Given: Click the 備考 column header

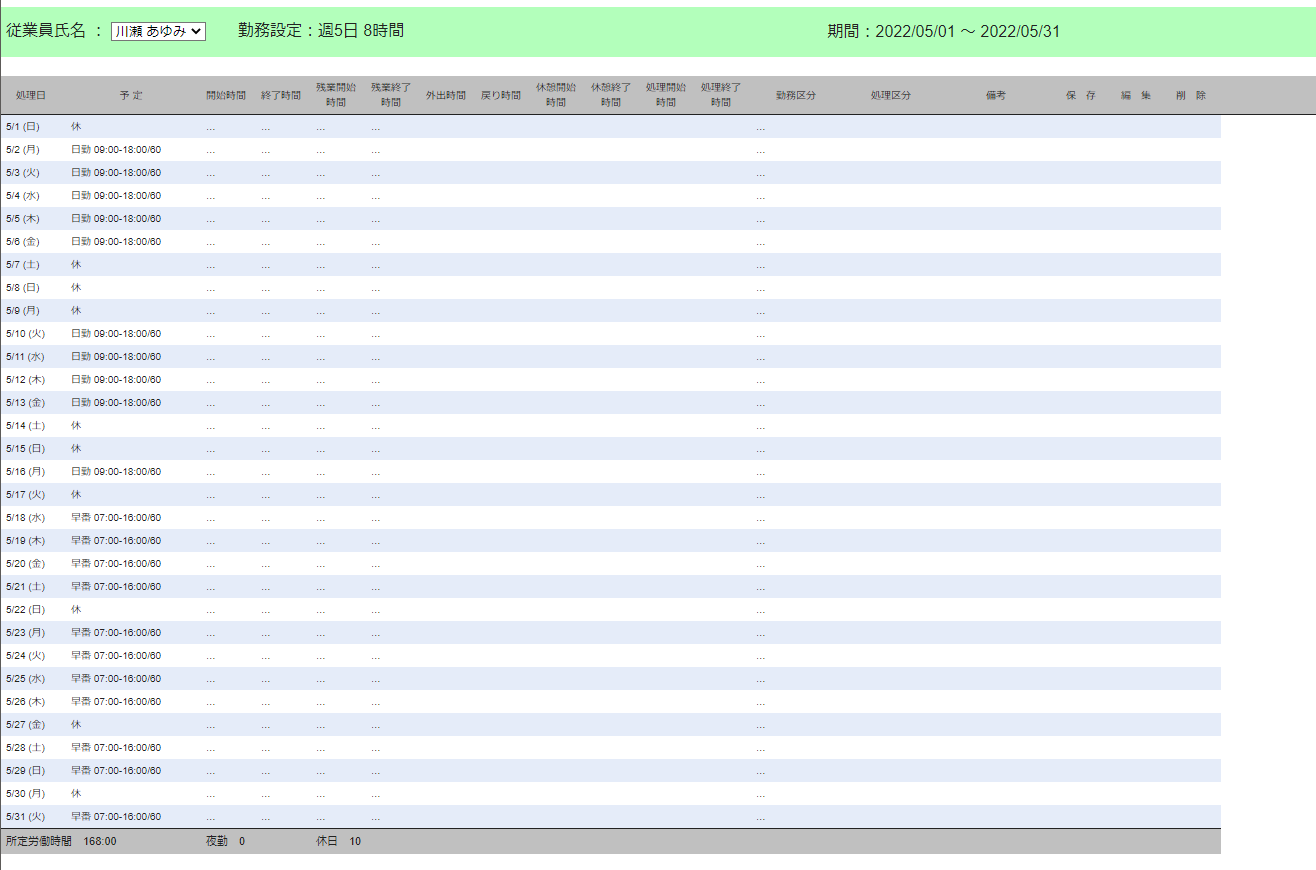Looking at the screenshot, I should pyautogui.click(x=995, y=96).
